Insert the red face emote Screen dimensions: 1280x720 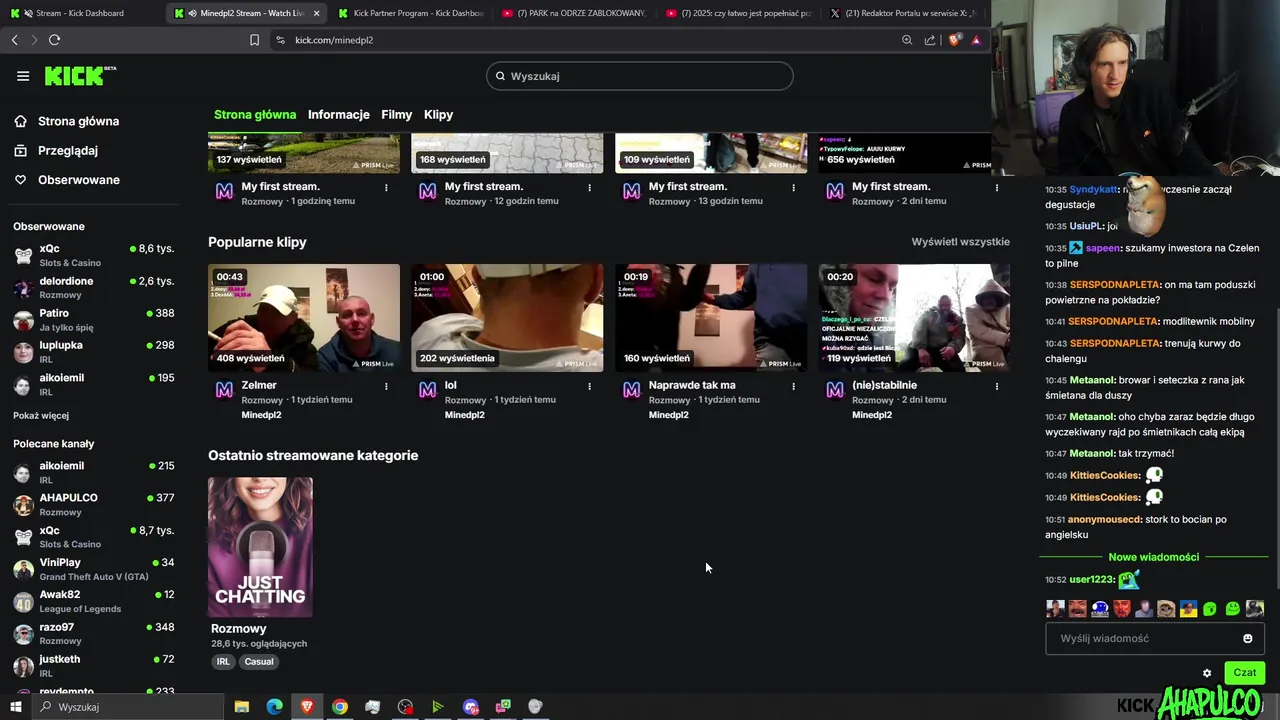coord(1122,608)
